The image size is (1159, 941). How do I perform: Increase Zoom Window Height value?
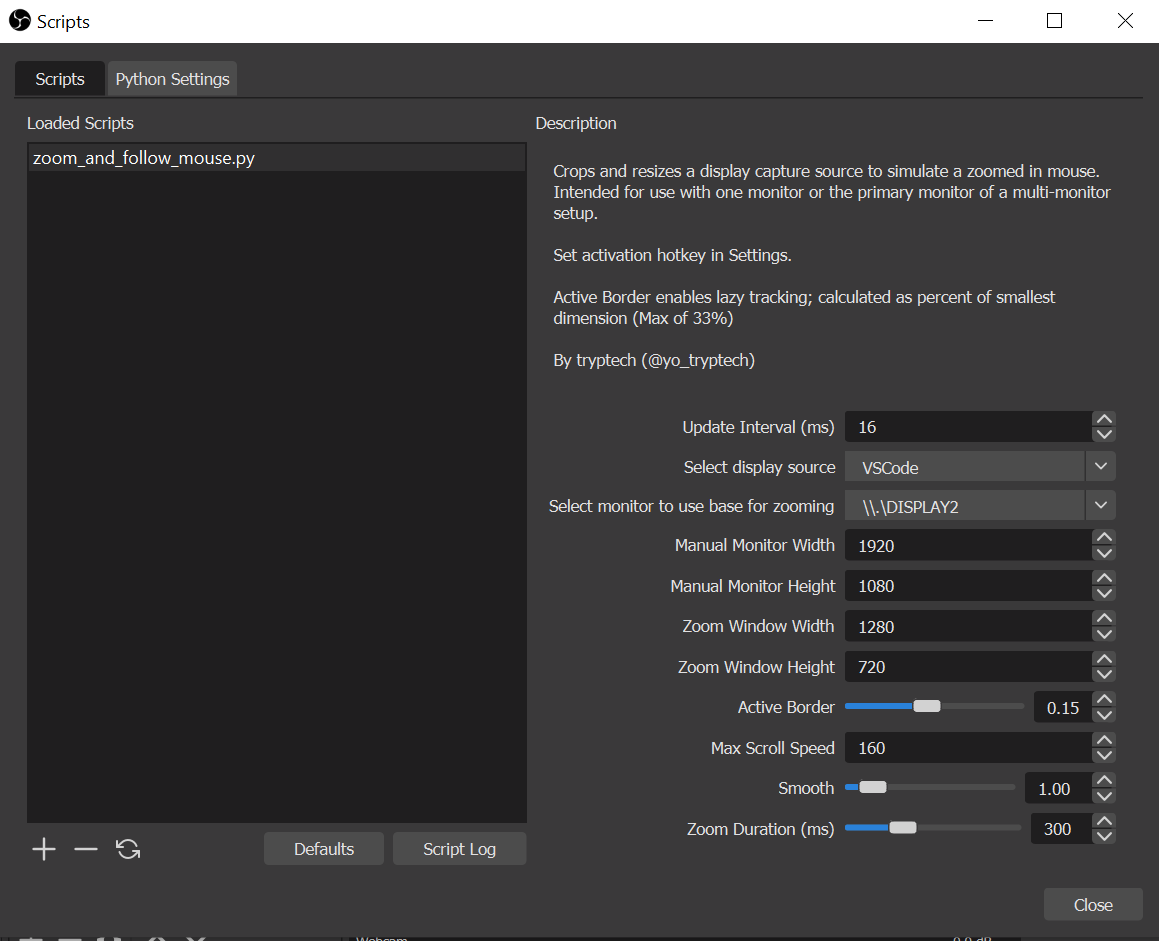tap(1104, 659)
